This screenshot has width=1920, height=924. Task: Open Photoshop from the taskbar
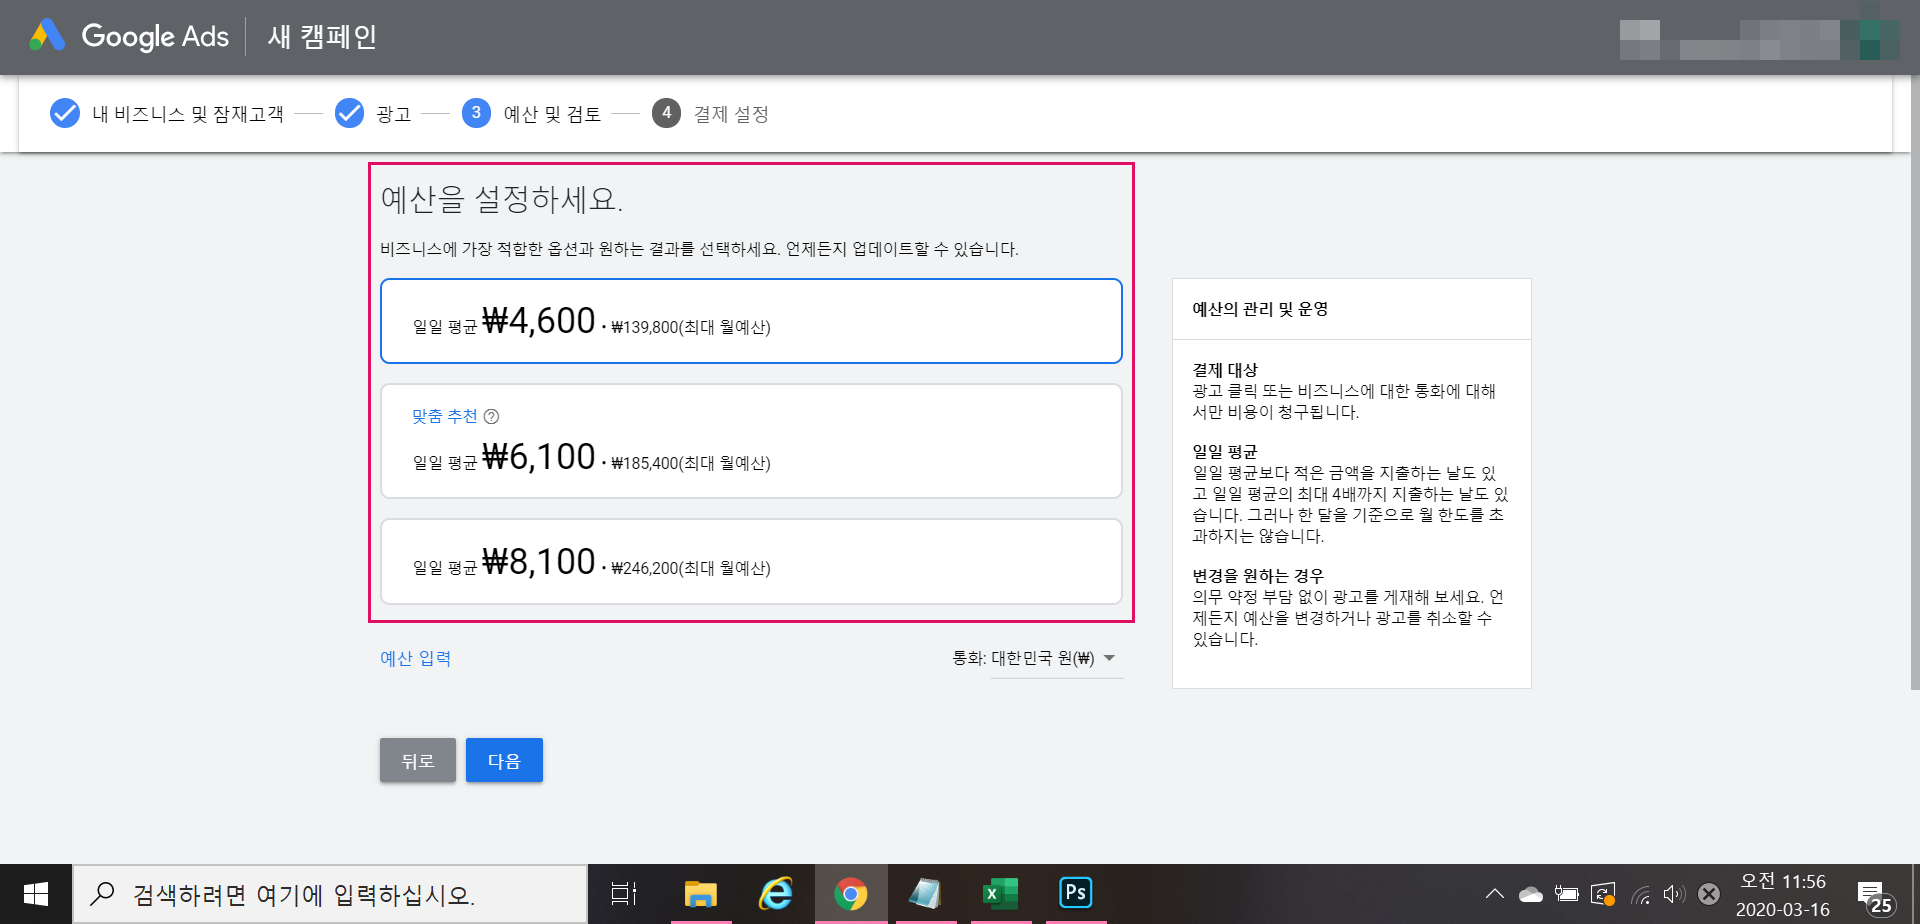1076,894
